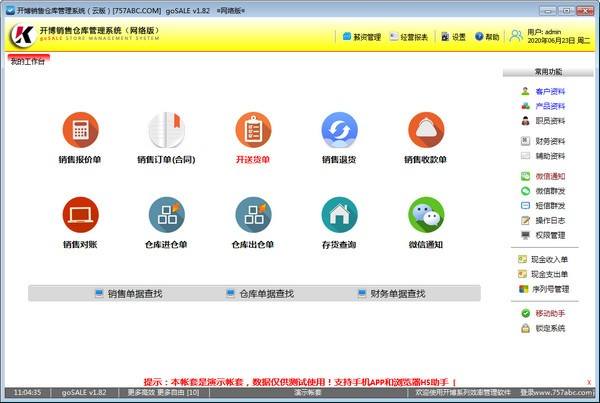Click the 财务单据查找 button

coord(390,293)
